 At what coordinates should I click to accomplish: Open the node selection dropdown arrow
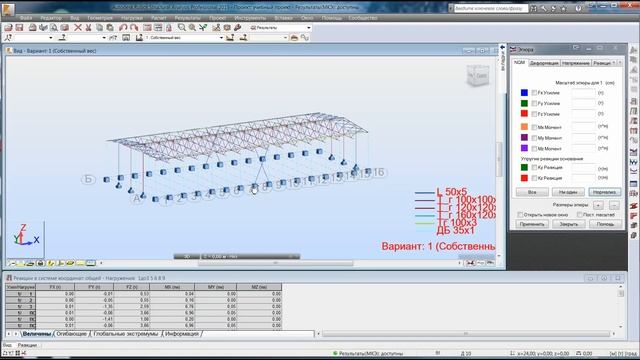[51, 38]
